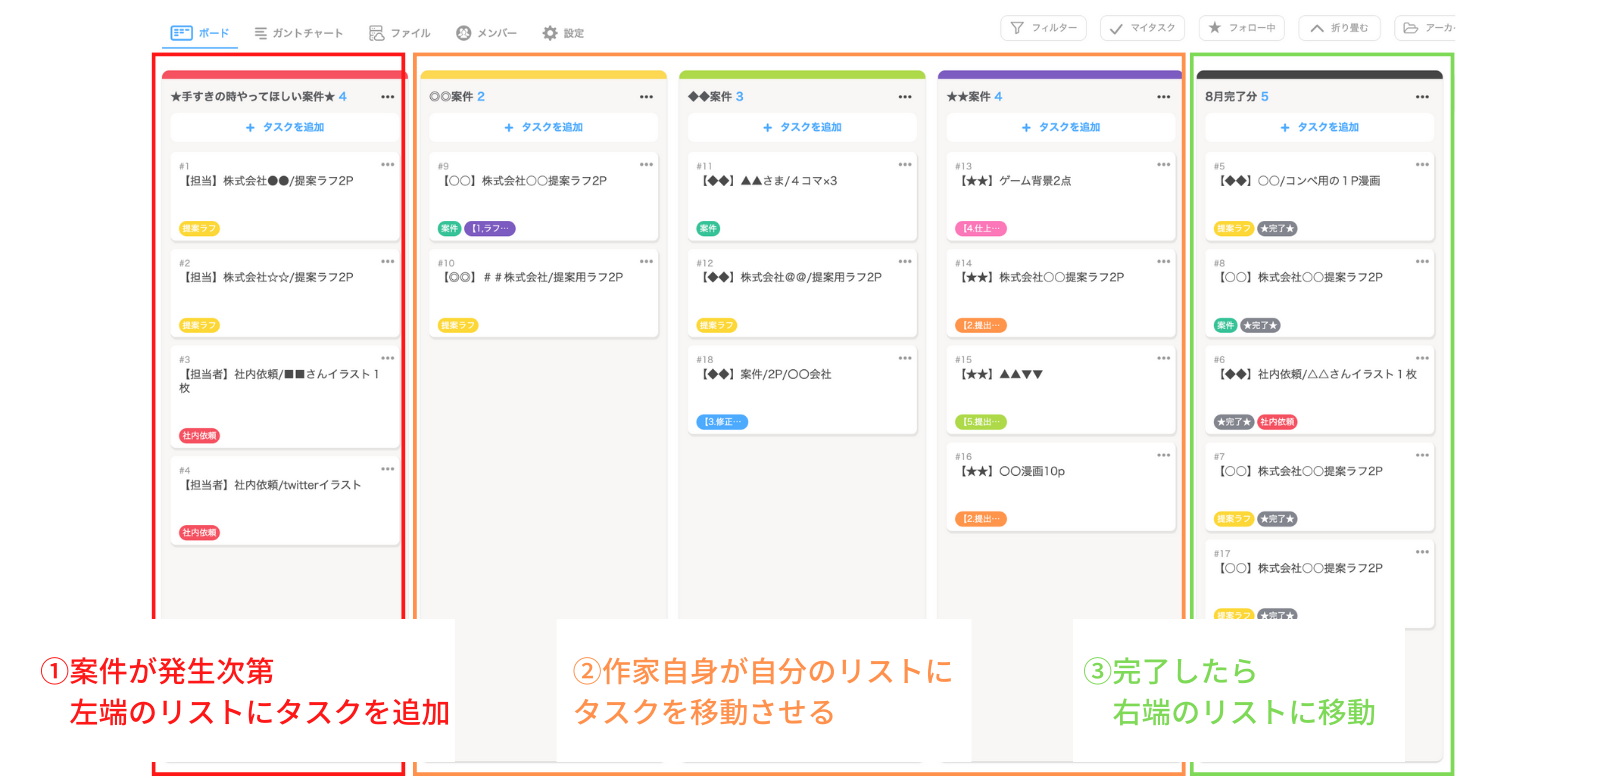The width and height of the screenshot is (1600, 780).
Task: Open the ◎◎案件 list options menu
Action: 646,97
